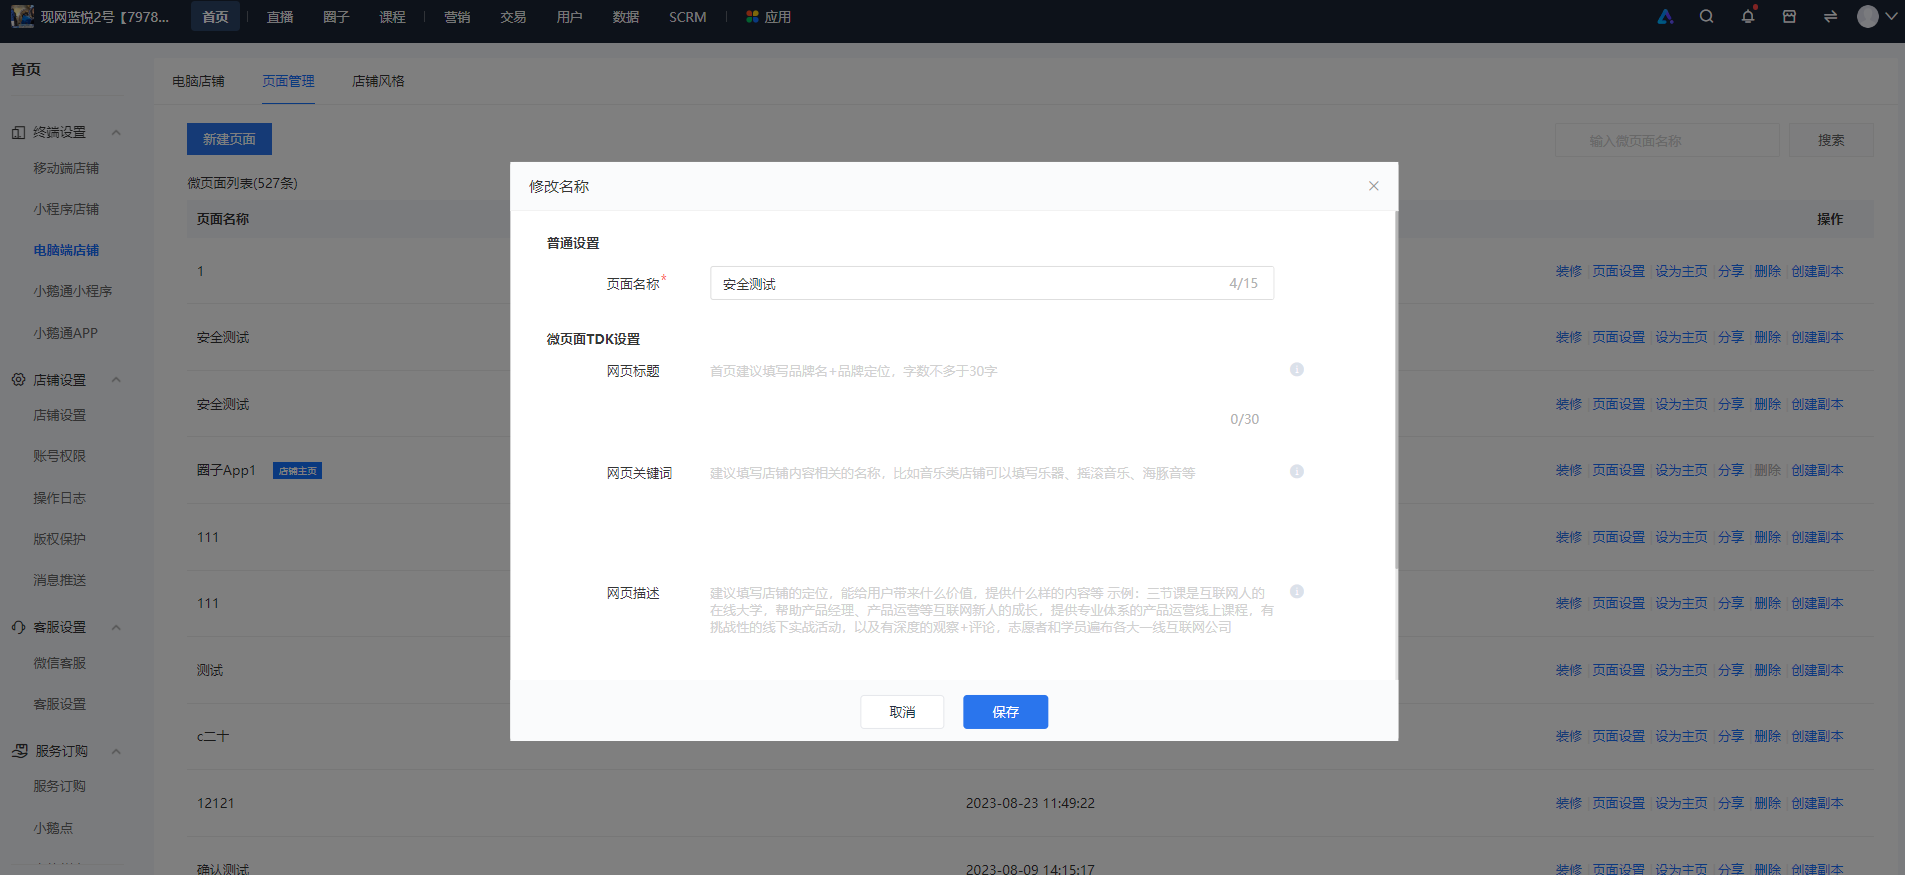Open the notification bell icon

pyautogui.click(x=1748, y=16)
